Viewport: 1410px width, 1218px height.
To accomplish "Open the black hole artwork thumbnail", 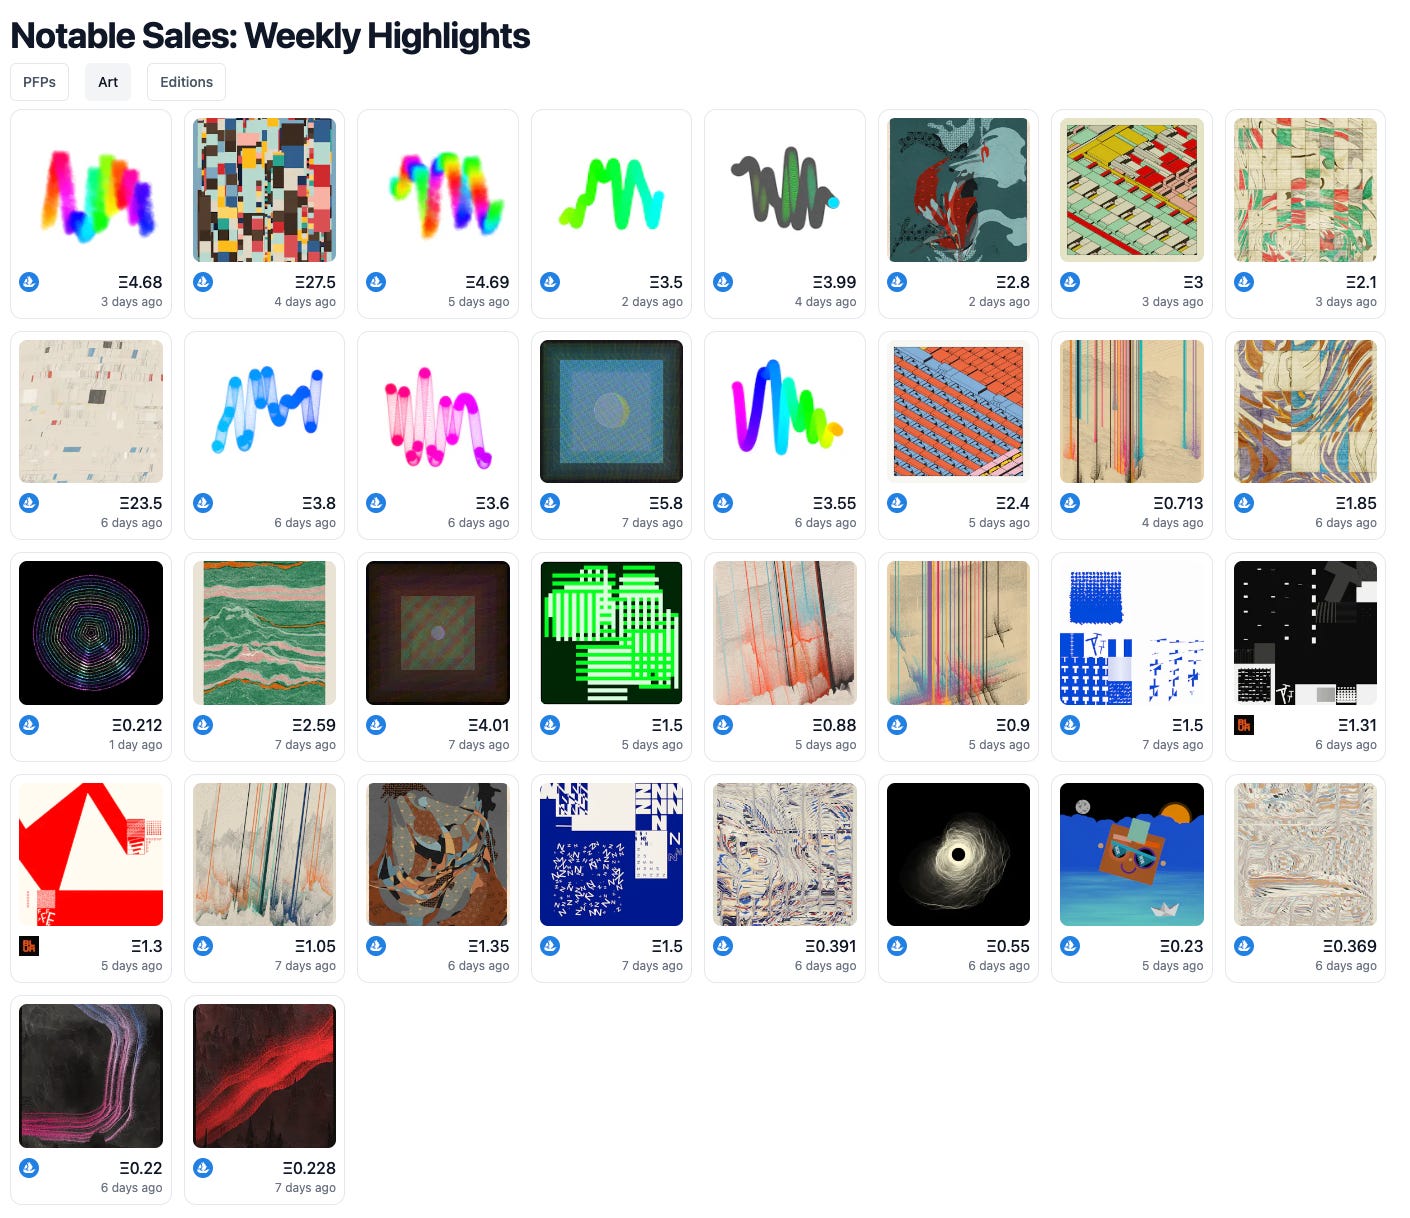I will (958, 854).
